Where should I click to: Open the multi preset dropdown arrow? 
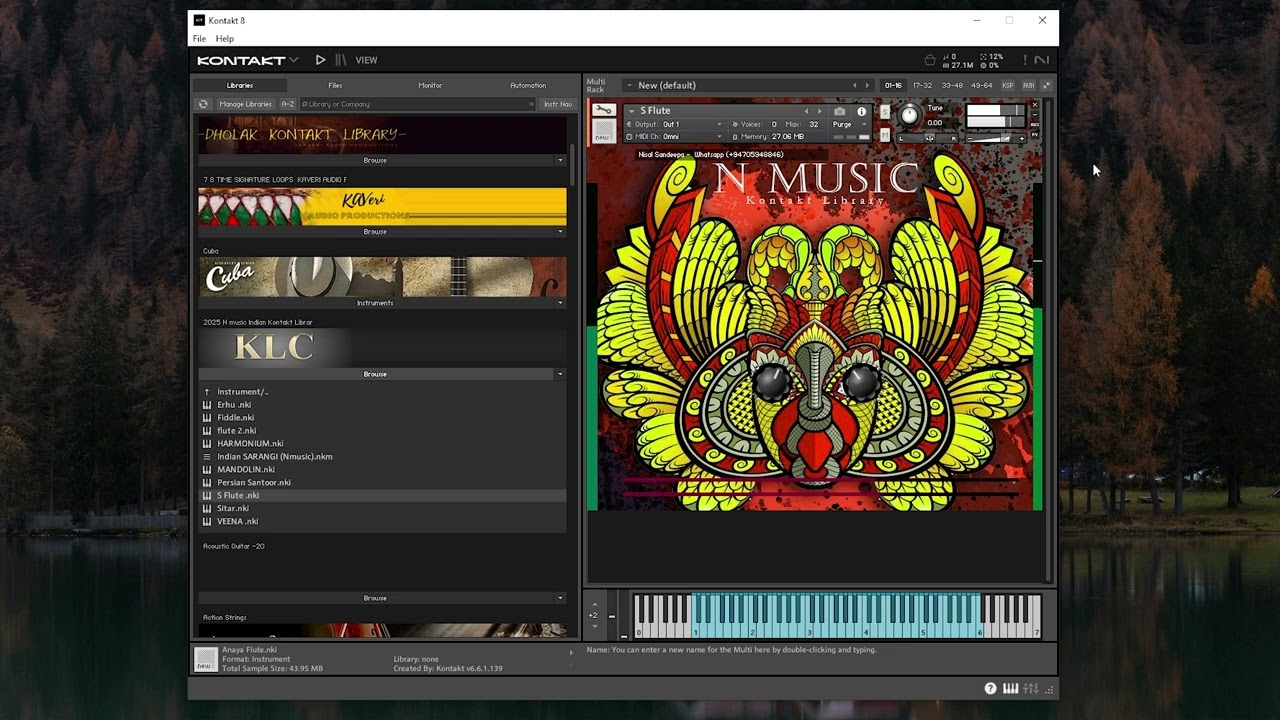click(629, 85)
